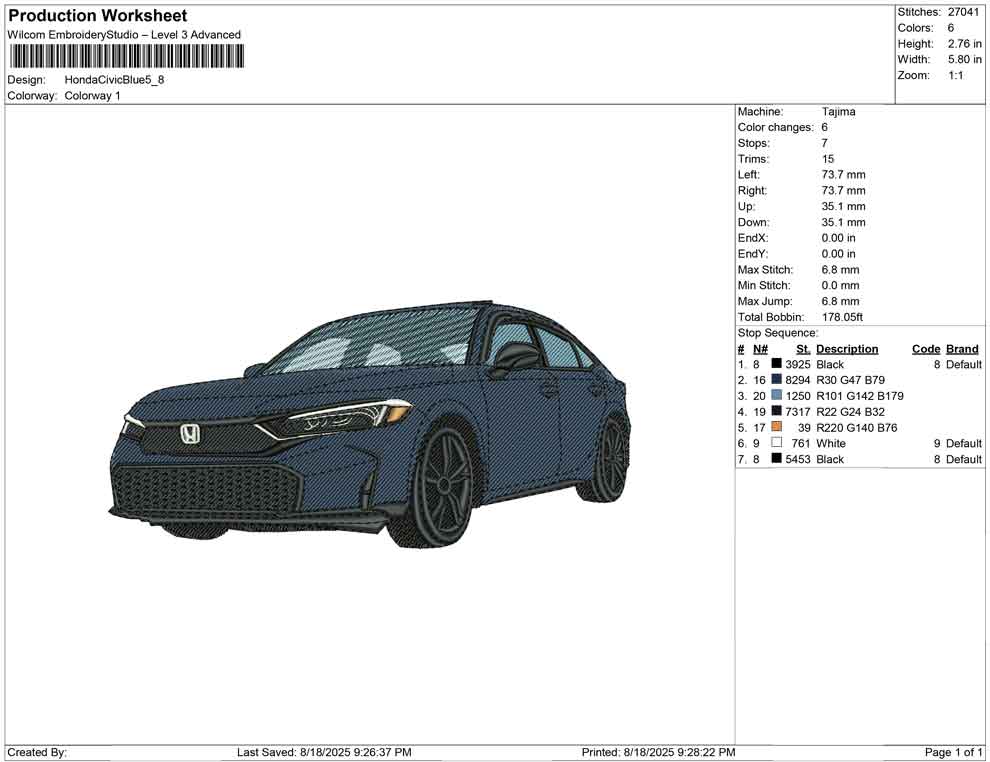Click the black swatch in stop row 7
The image size is (990, 762).
777,458
